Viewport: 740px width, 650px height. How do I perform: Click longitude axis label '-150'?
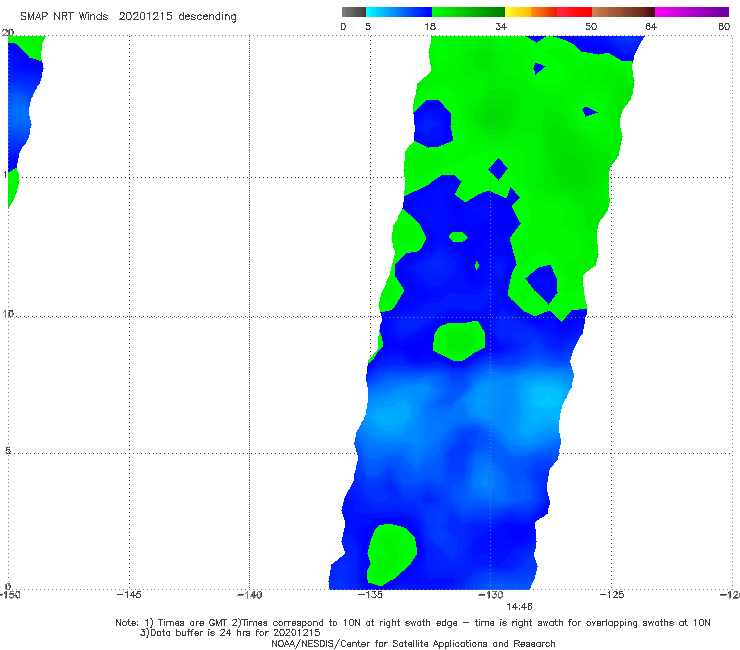click(x=10, y=595)
